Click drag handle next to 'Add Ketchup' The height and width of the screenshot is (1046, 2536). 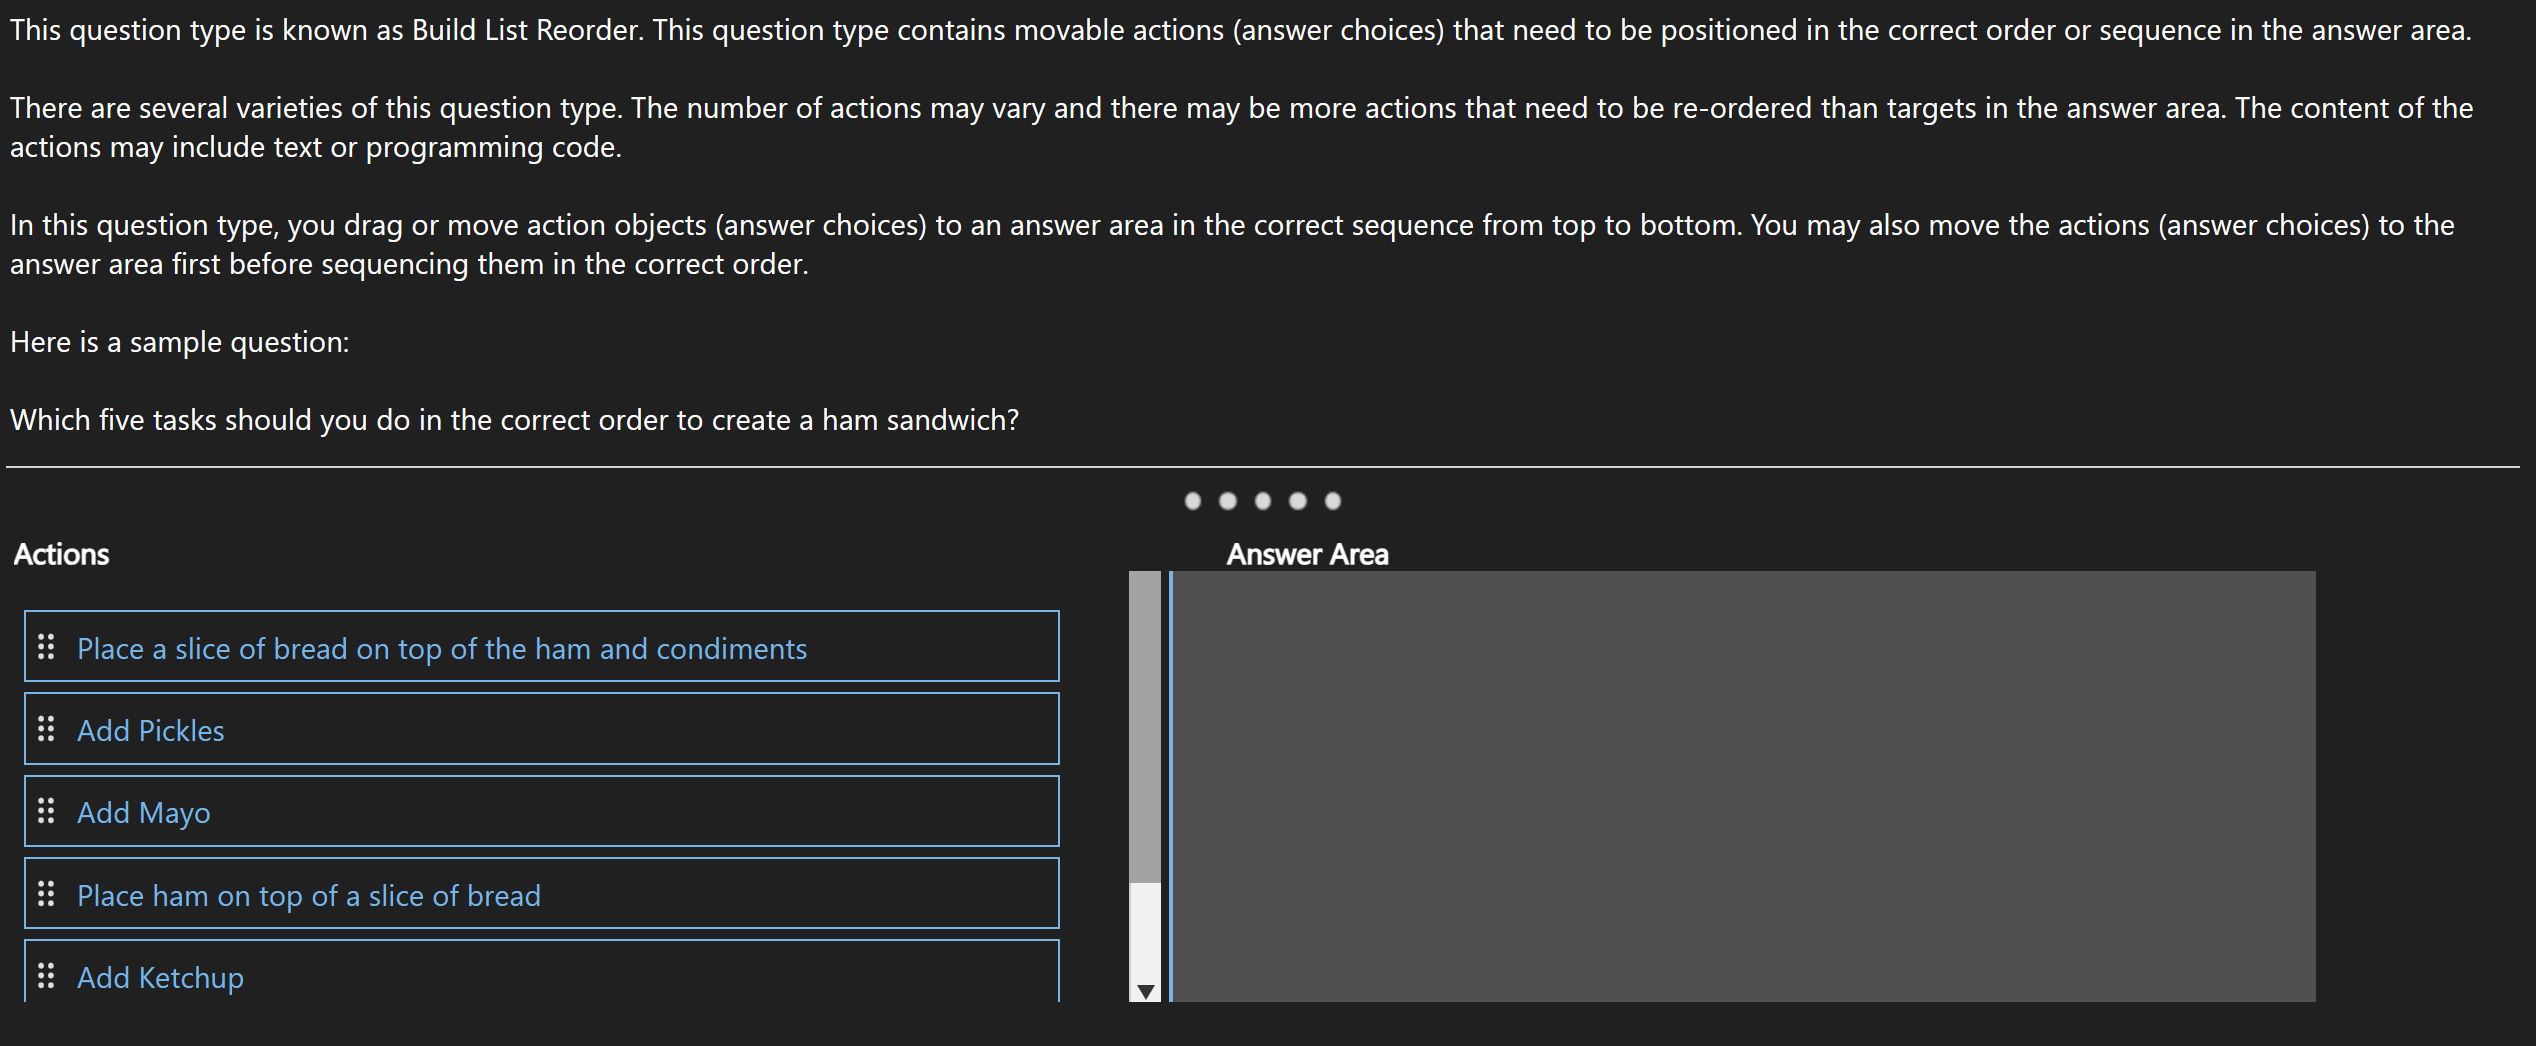click(46, 975)
